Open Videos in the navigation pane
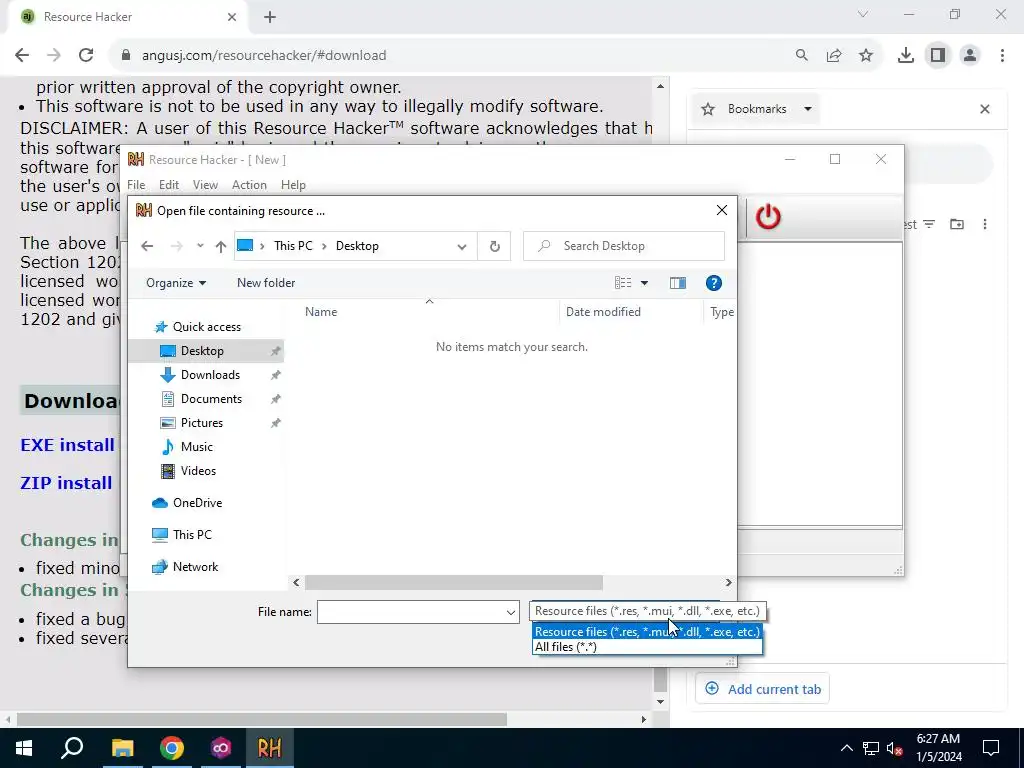This screenshot has height=768, width=1024. (198, 471)
